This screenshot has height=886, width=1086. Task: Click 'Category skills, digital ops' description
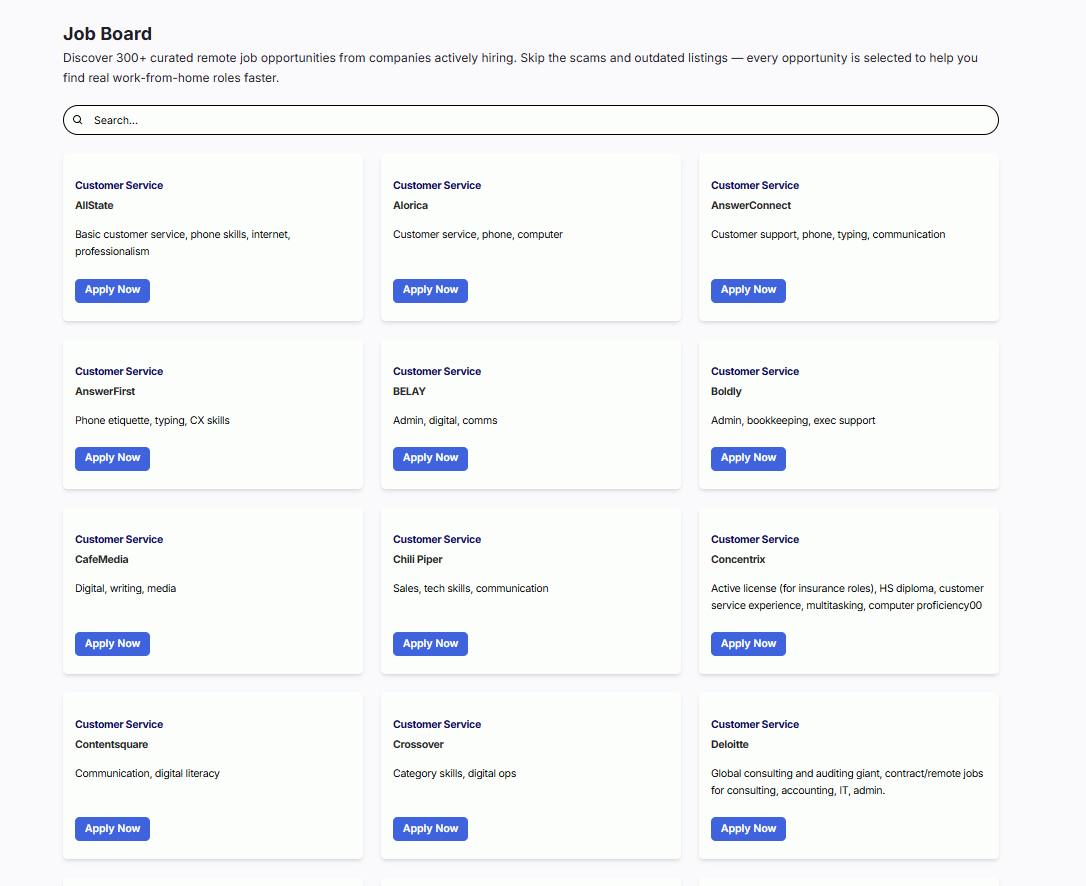point(454,774)
